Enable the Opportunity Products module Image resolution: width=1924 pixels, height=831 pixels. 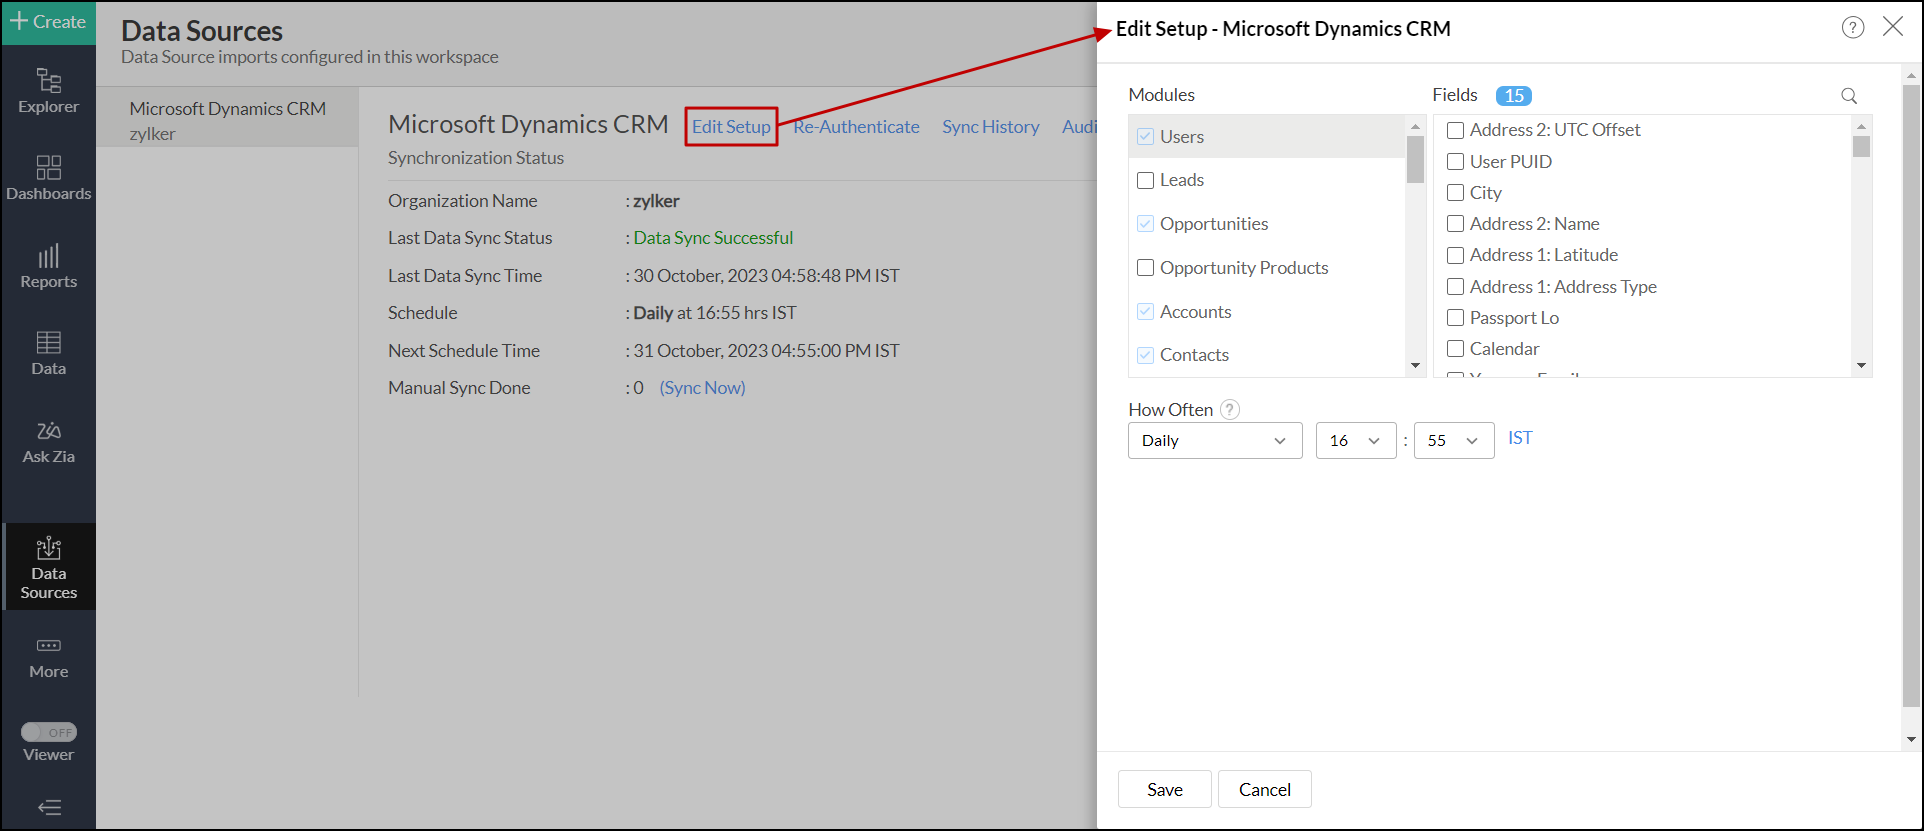click(1146, 268)
